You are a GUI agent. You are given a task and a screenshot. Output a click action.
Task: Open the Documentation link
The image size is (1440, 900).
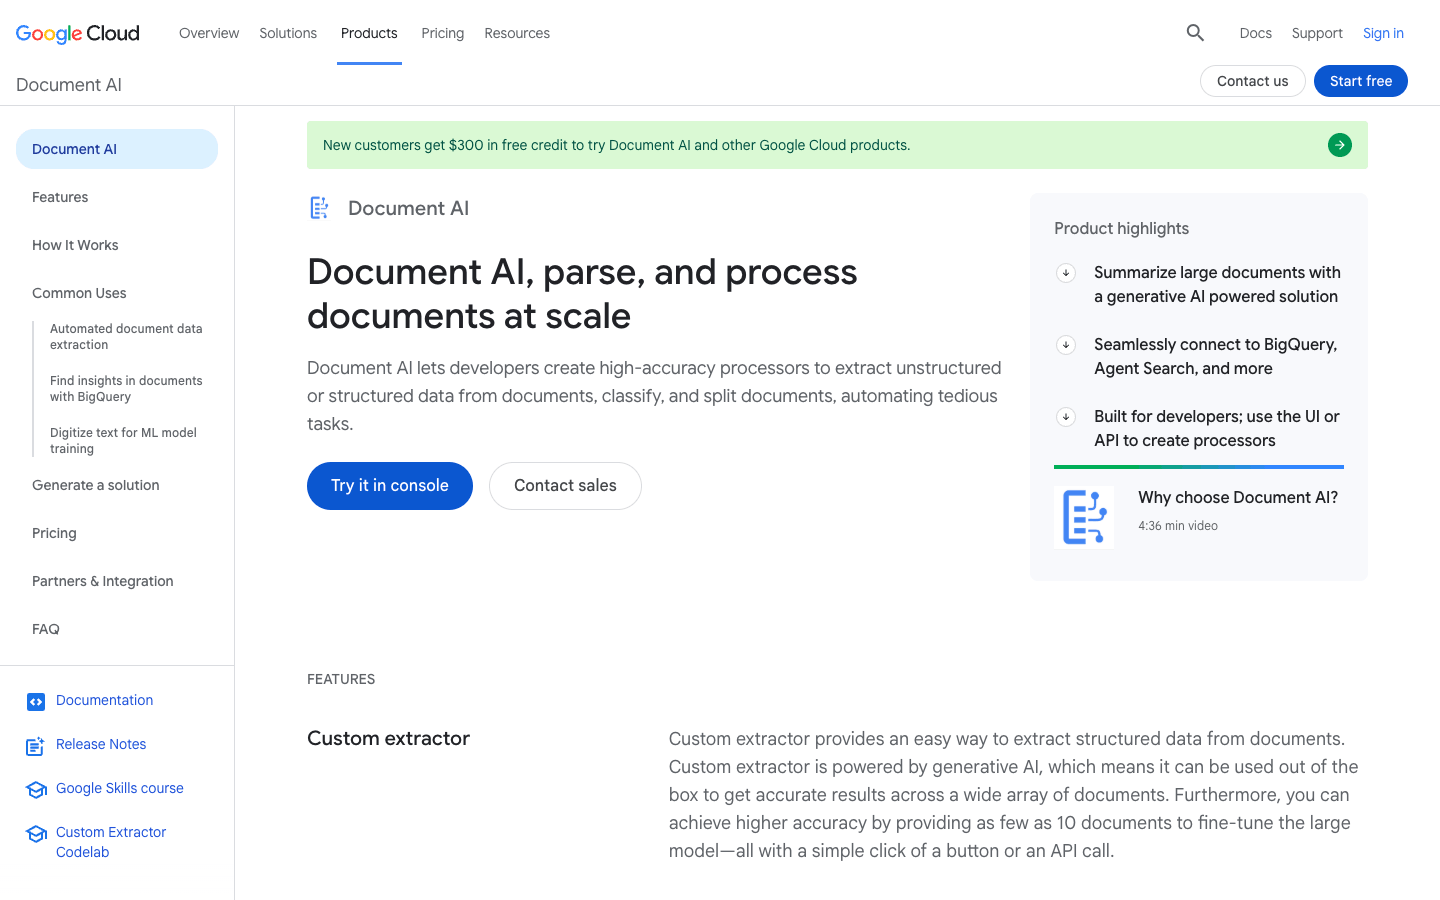click(104, 700)
